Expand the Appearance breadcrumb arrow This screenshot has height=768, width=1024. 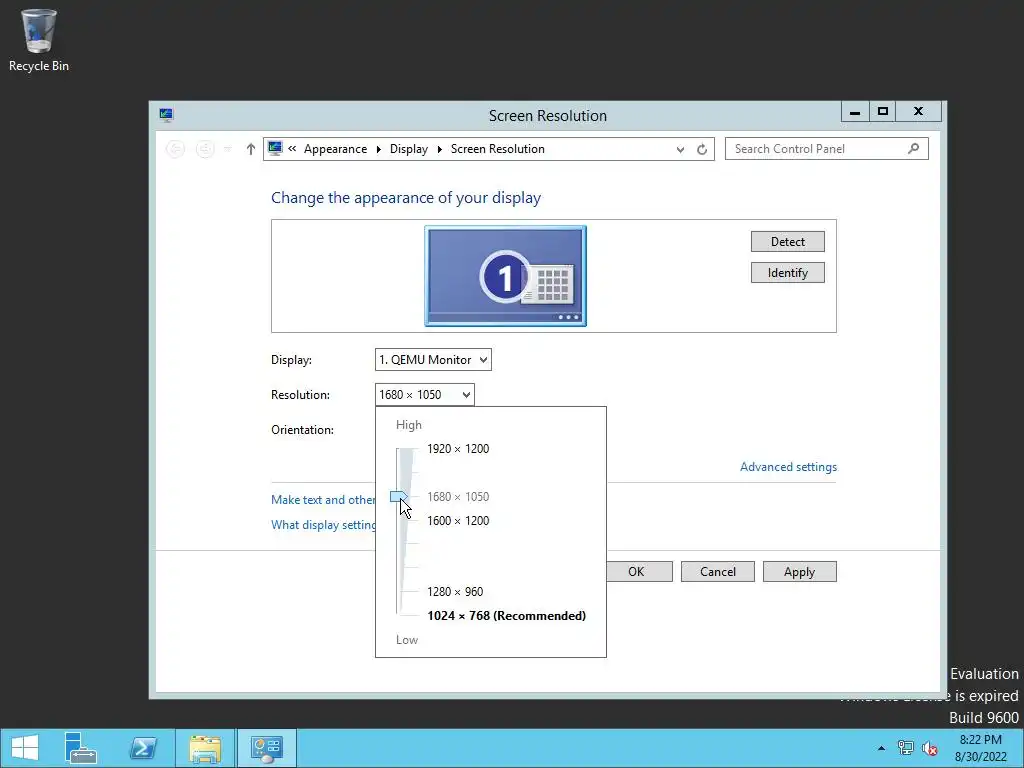tap(379, 150)
